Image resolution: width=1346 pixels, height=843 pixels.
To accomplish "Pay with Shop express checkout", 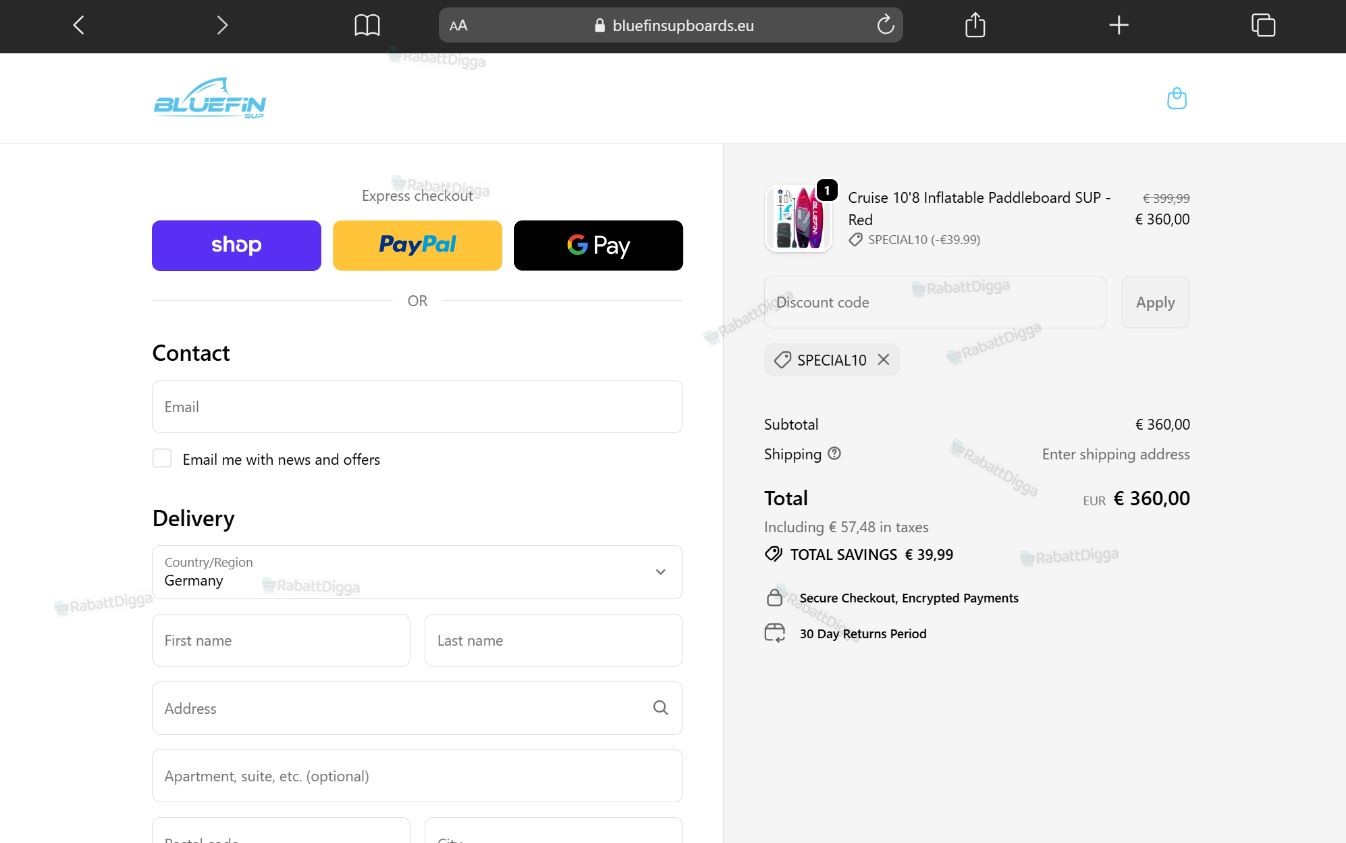I will pyautogui.click(x=236, y=246).
